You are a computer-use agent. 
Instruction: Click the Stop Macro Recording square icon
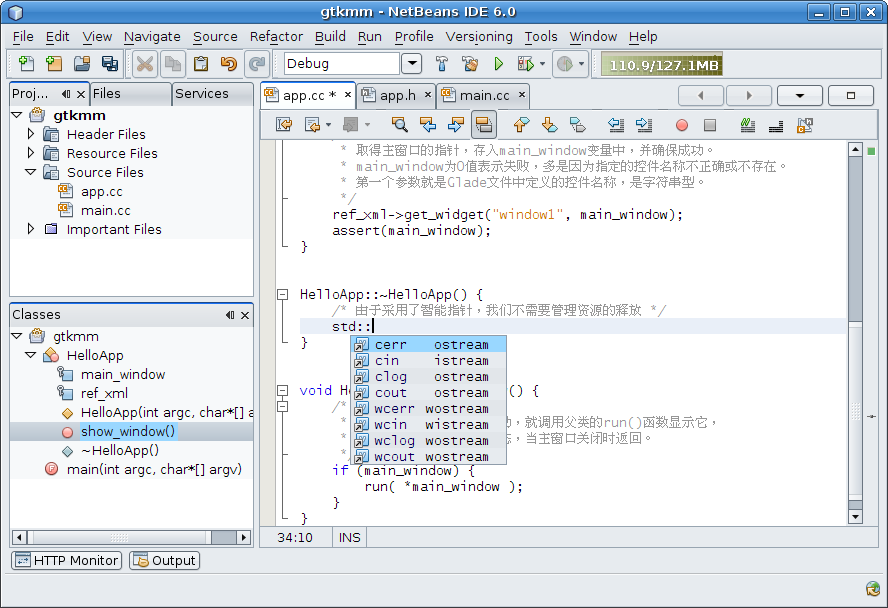click(710, 125)
